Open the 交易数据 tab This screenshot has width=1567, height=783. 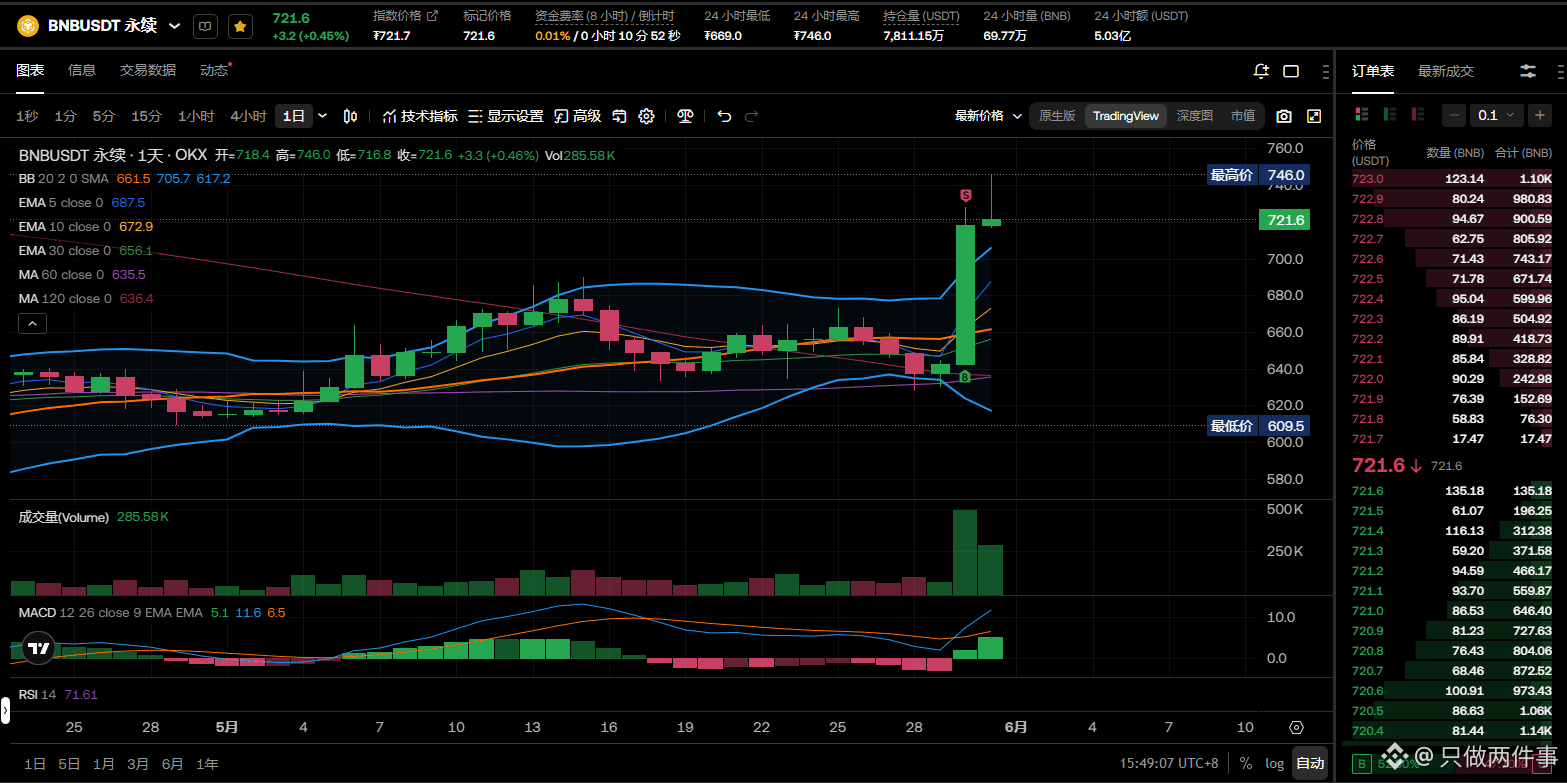click(x=148, y=70)
